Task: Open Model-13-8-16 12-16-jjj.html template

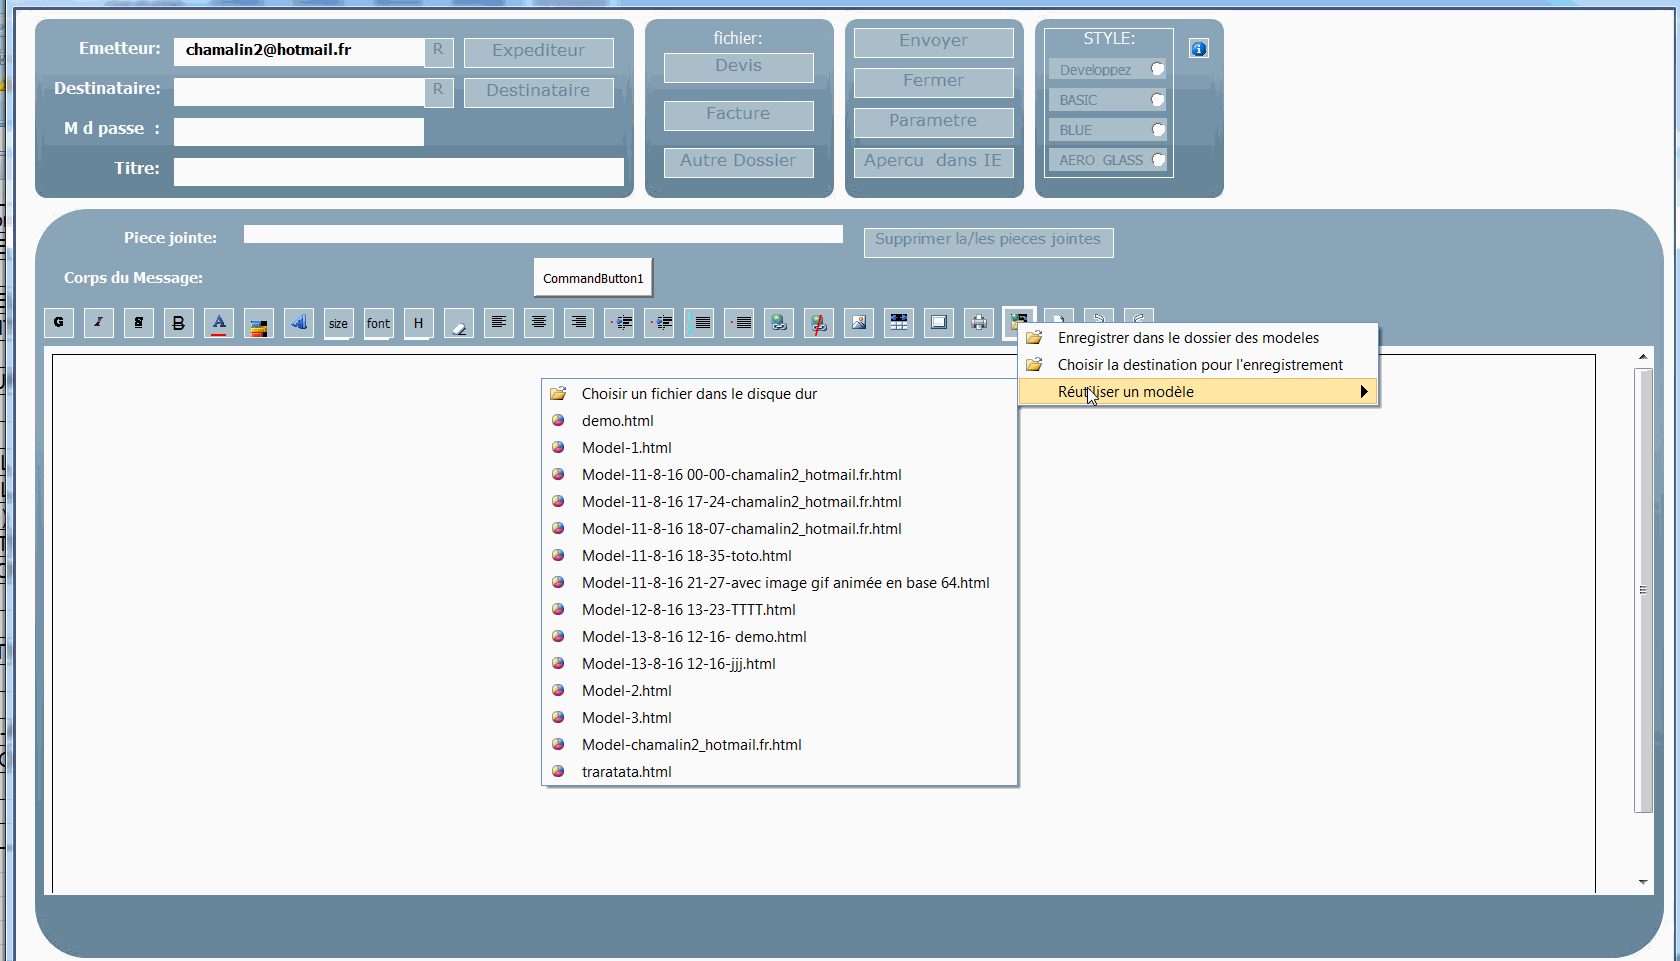Action: pyautogui.click(x=779, y=664)
